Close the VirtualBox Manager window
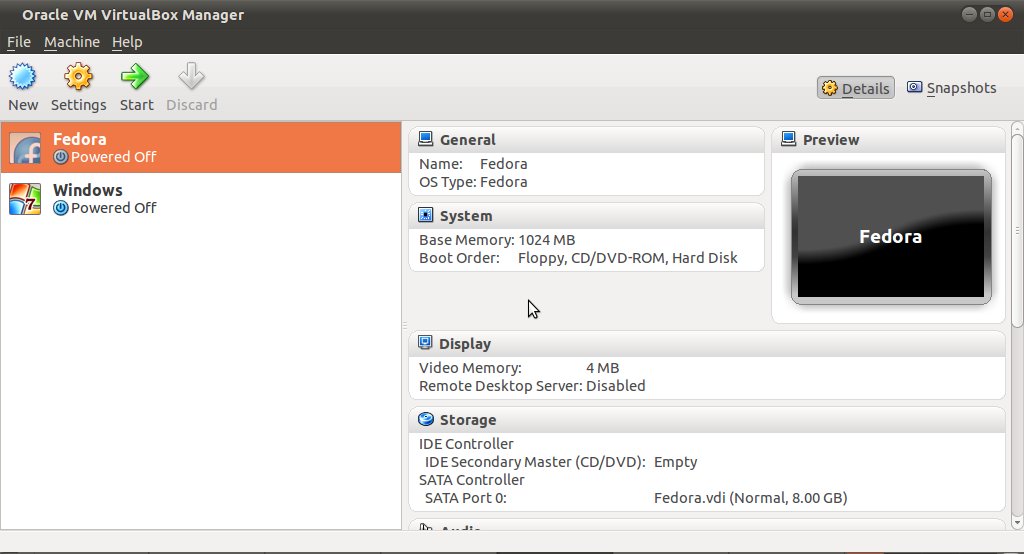This screenshot has width=1024, height=554. pos(1006,14)
